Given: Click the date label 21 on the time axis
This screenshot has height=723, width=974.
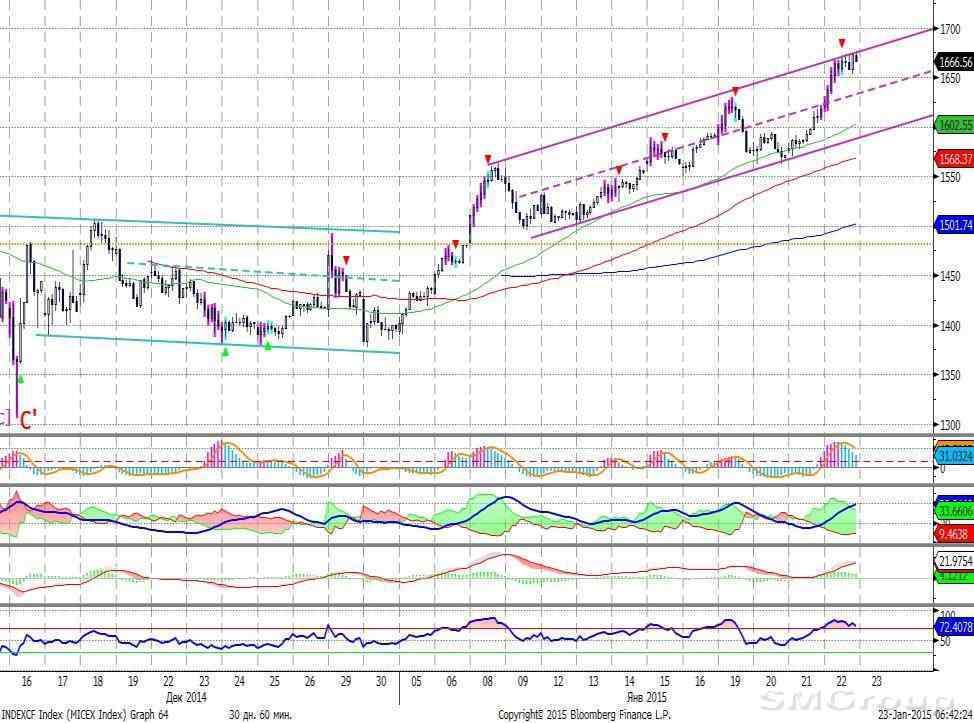Looking at the screenshot, I should [x=806, y=681].
